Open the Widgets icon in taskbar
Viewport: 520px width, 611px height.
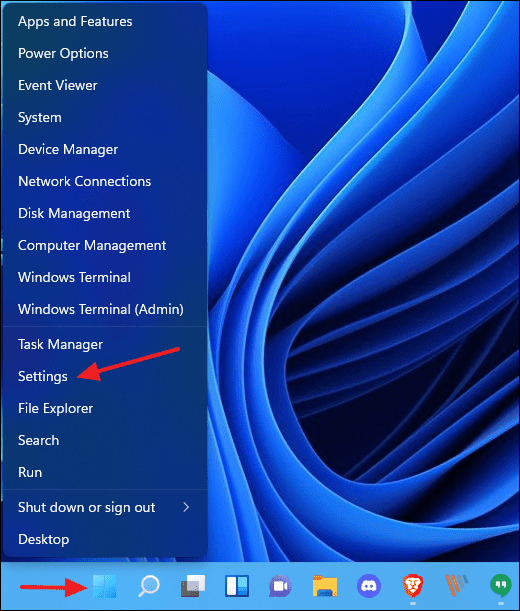[x=237, y=586]
